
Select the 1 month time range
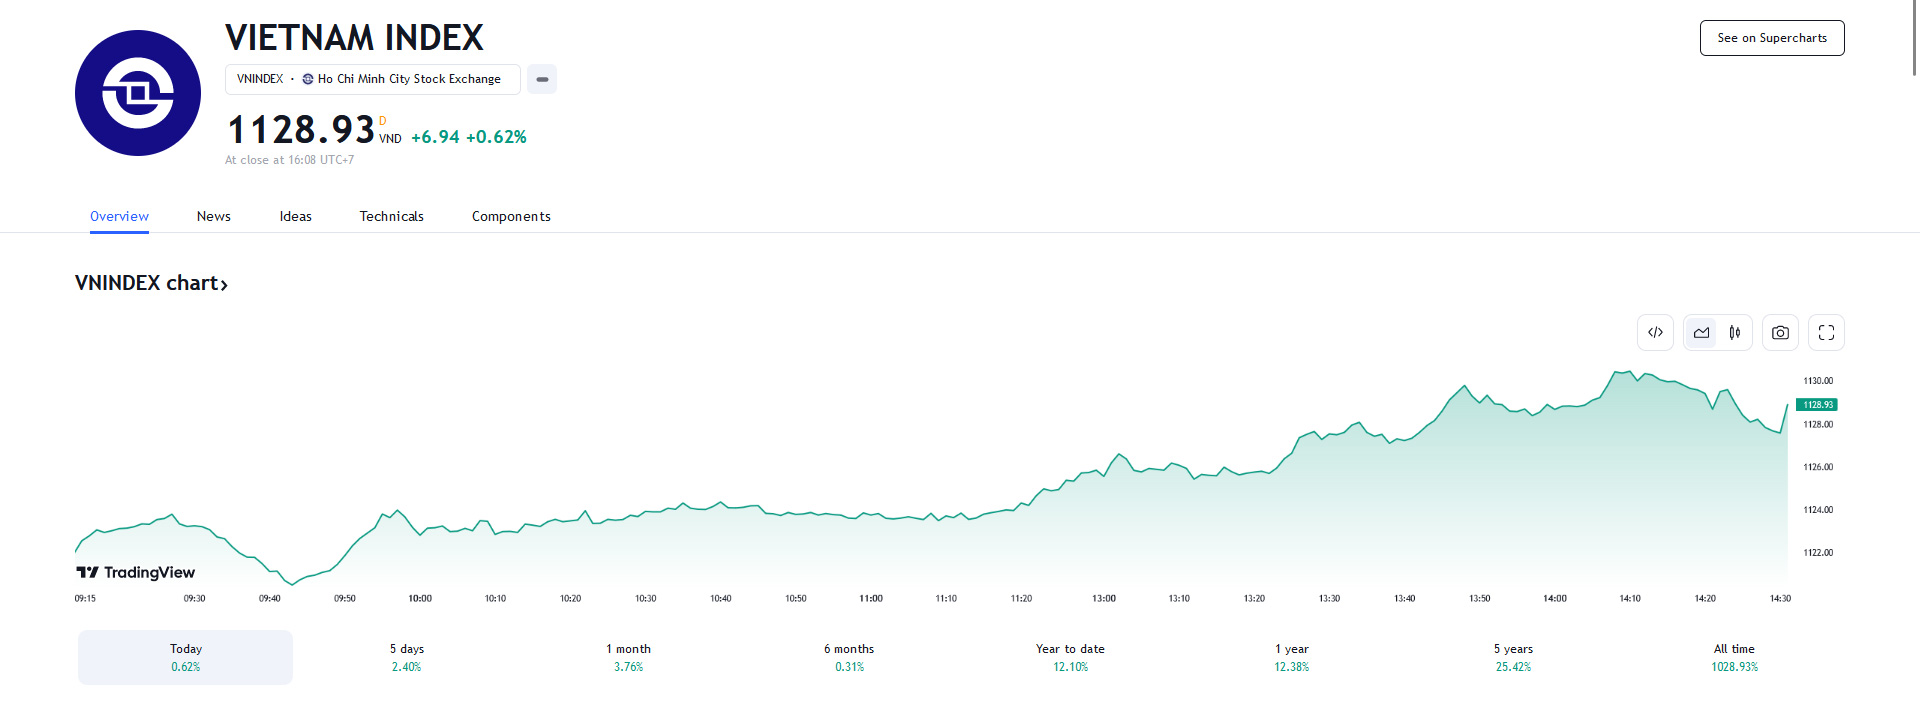pyautogui.click(x=628, y=657)
